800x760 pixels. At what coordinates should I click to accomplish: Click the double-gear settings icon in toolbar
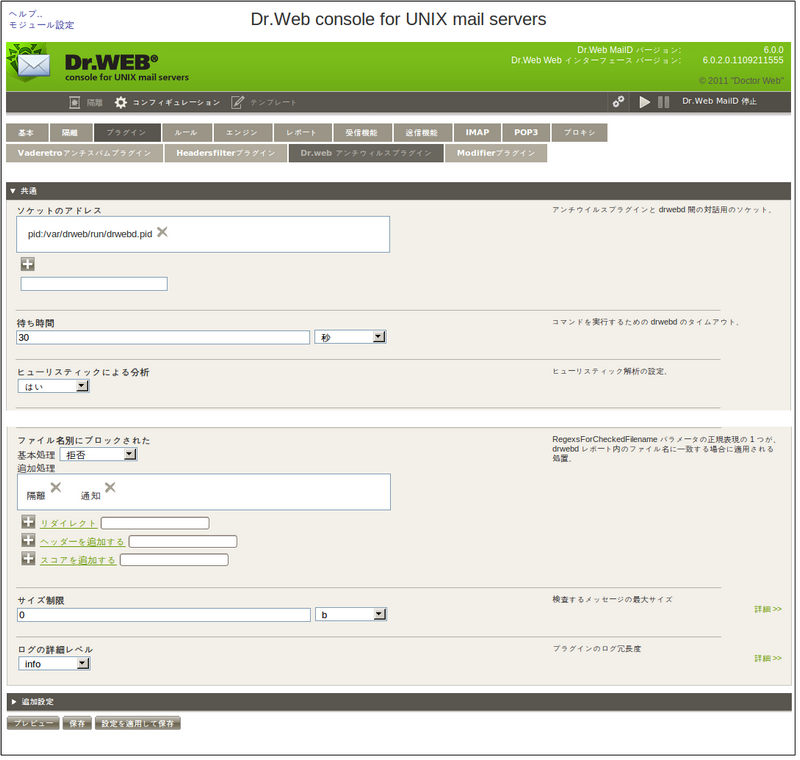pyautogui.click(x=618, y=102)
